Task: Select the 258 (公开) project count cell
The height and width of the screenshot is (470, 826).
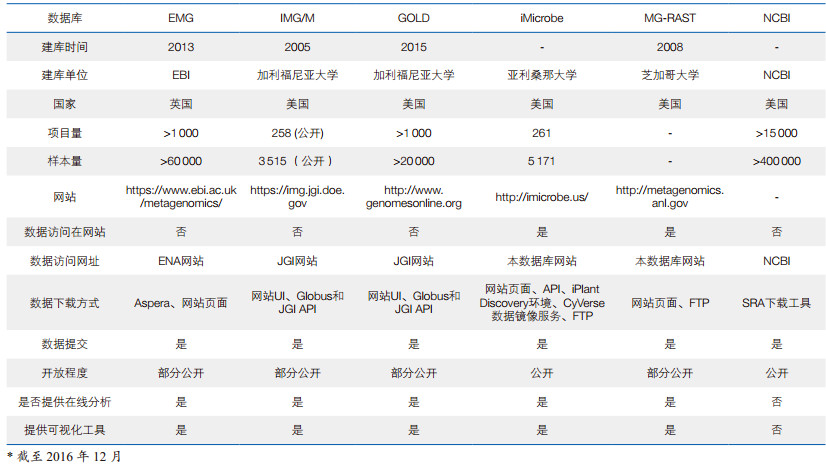Action: pos(297,133)
